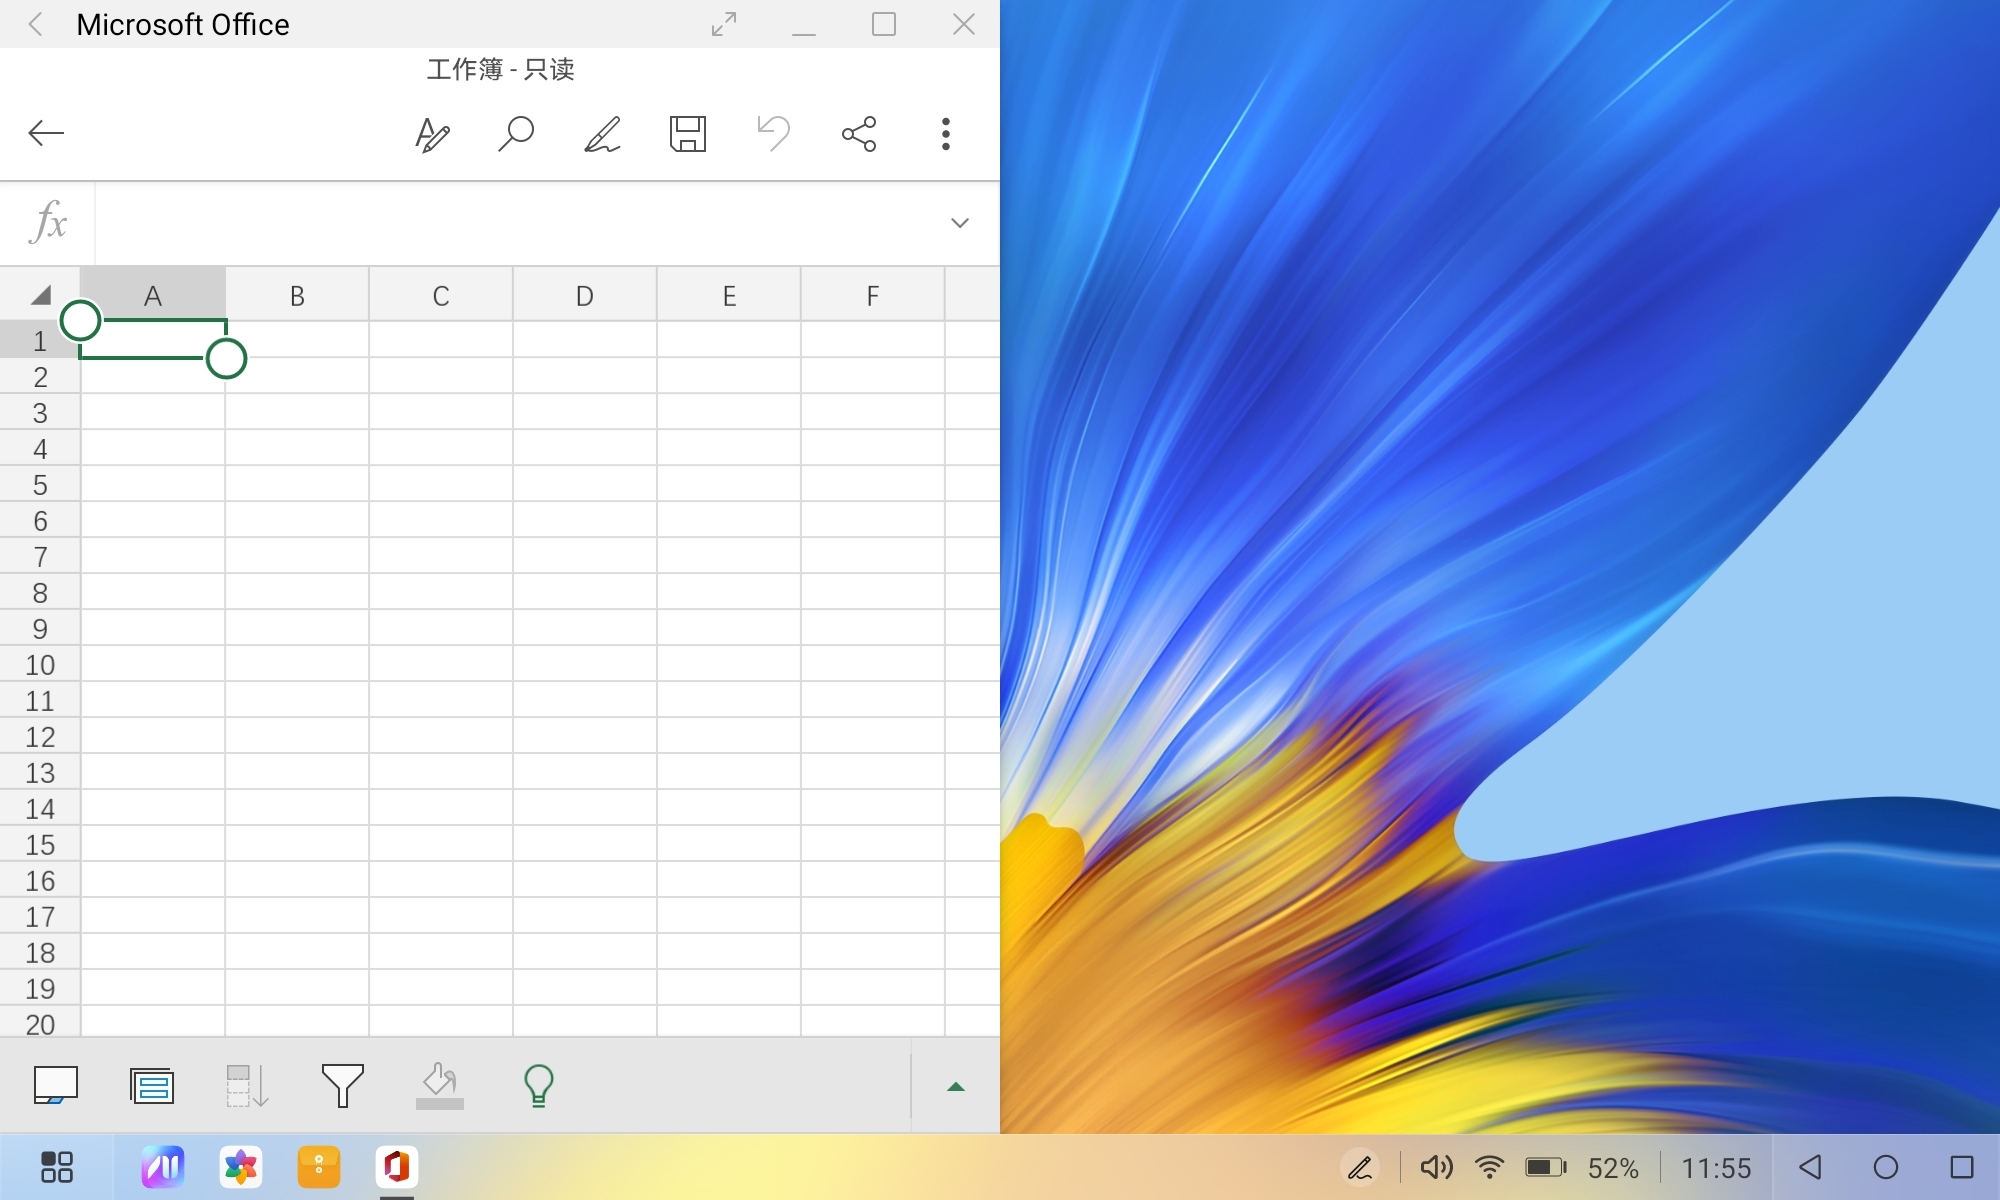The image size is (2000, 1200).
Task: Click the title bar back chevron
Action: [36, 24]
